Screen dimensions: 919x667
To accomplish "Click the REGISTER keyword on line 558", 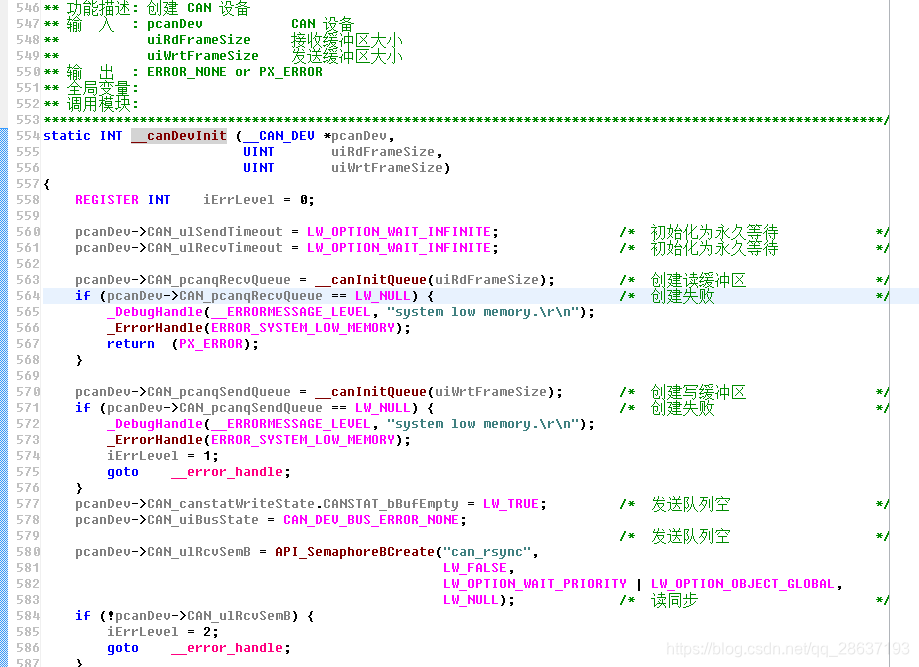I will pyautogui.click(x=107, y=200).
